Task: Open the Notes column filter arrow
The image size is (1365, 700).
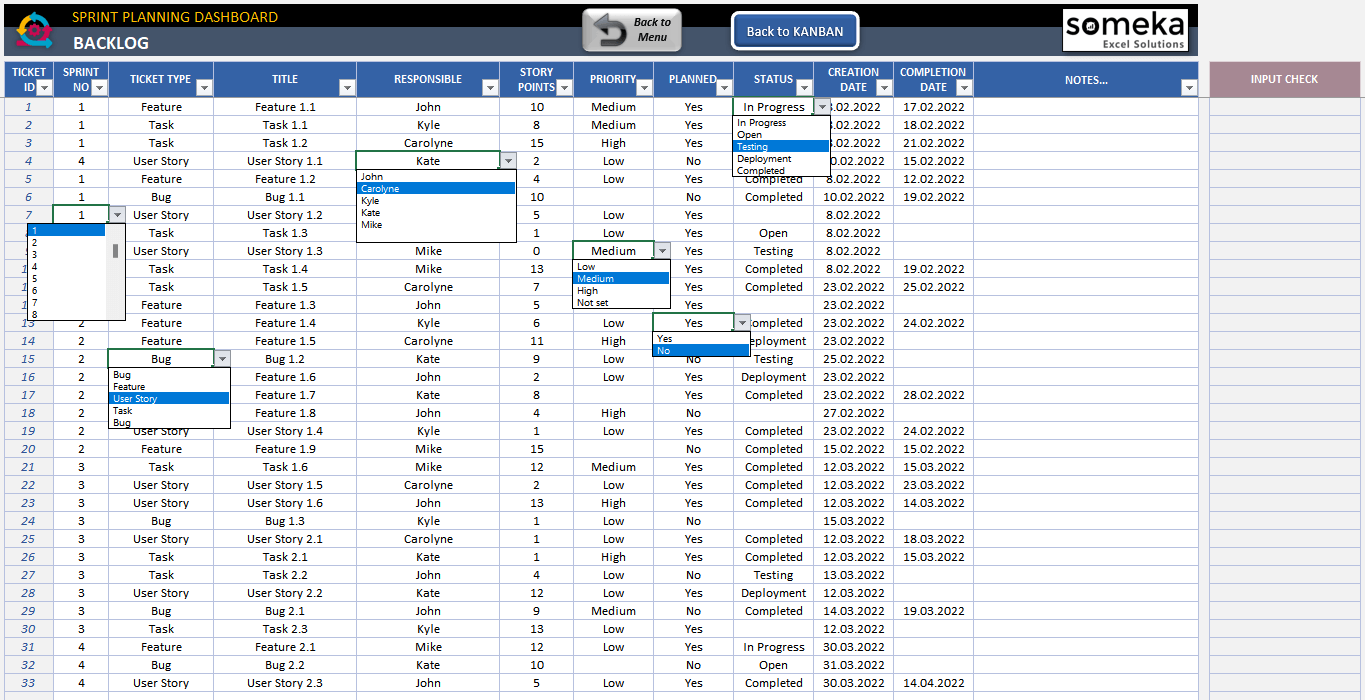Action: 1188,88
